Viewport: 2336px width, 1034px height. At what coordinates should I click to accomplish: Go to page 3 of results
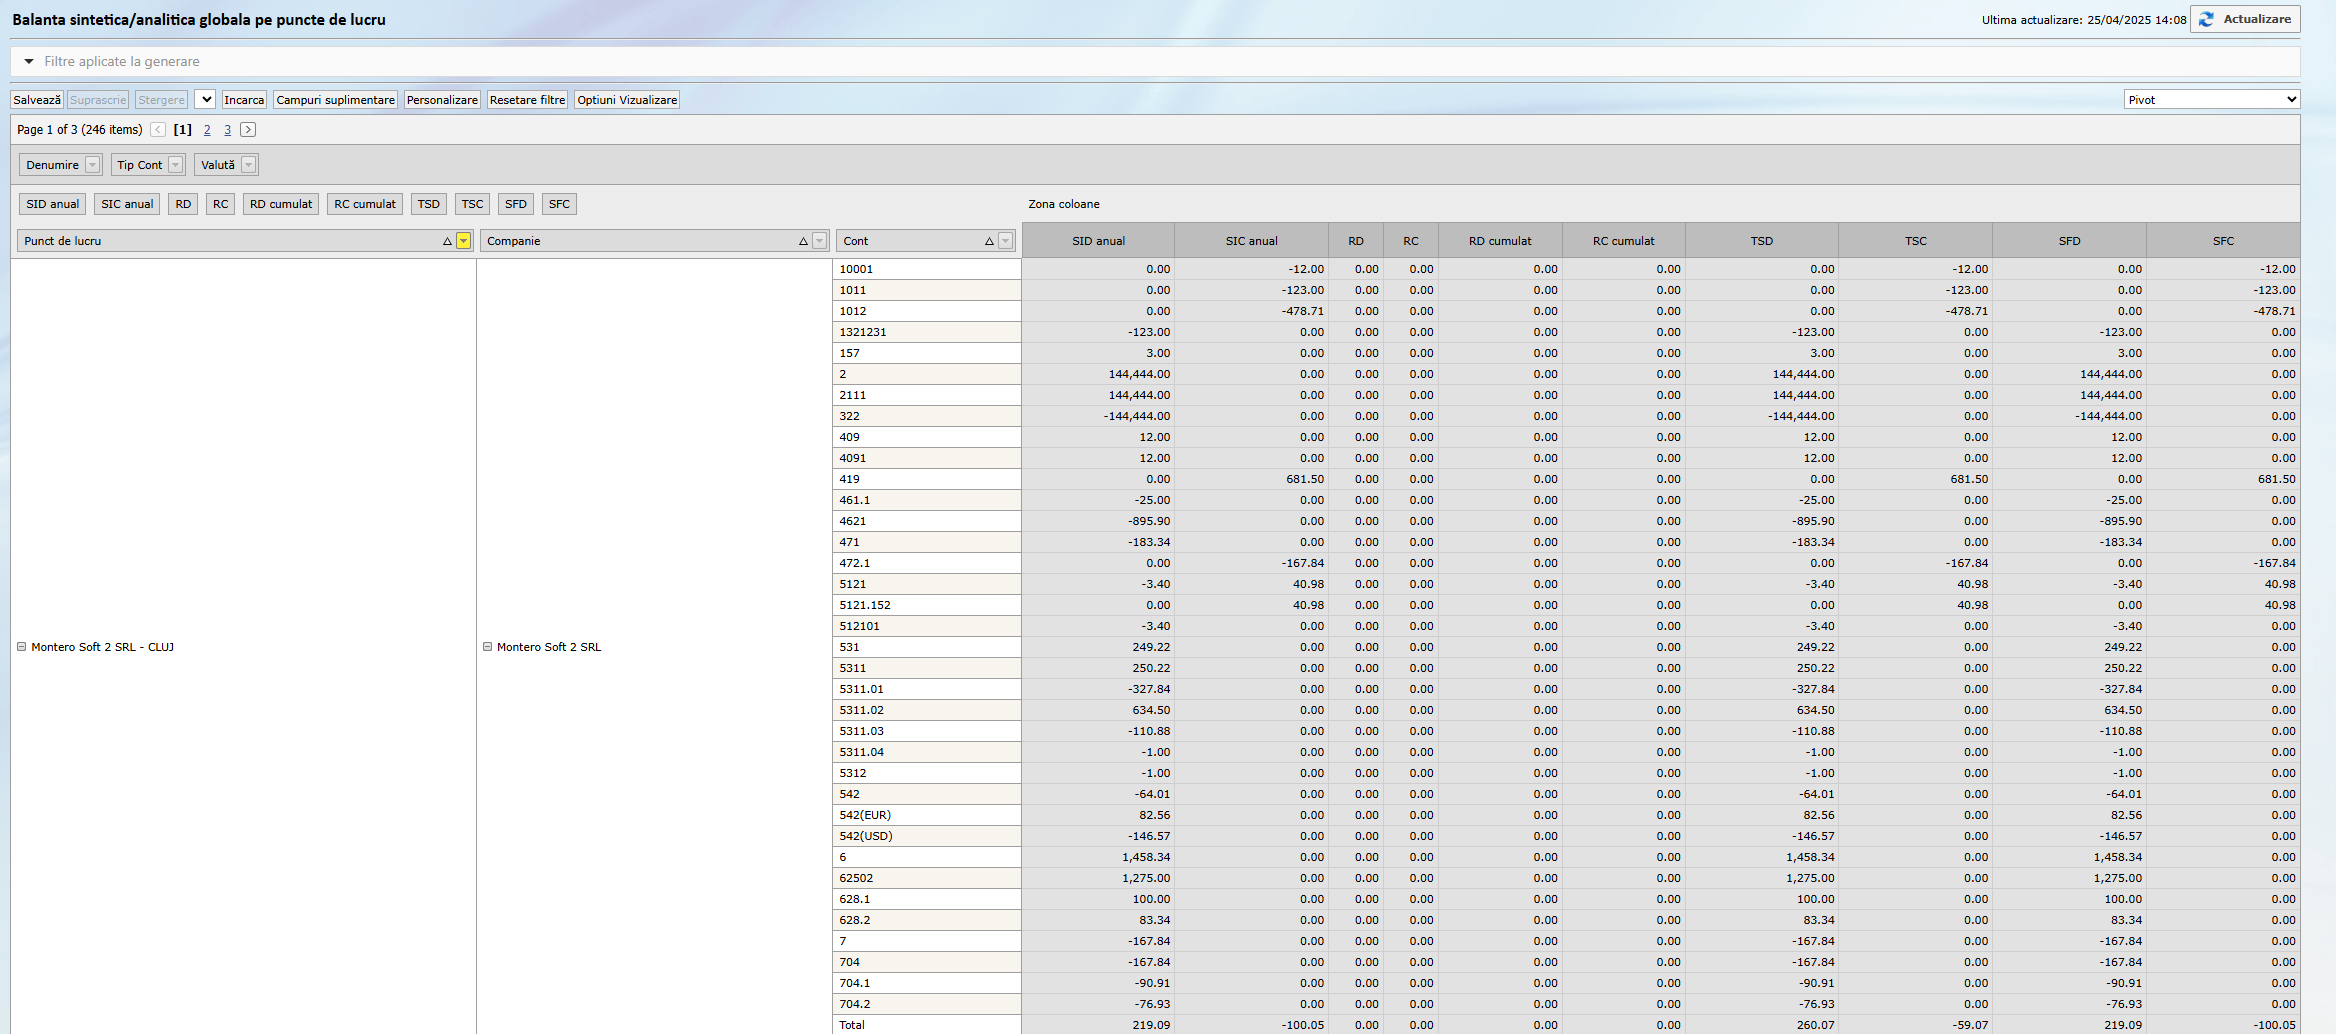point(227,130)
